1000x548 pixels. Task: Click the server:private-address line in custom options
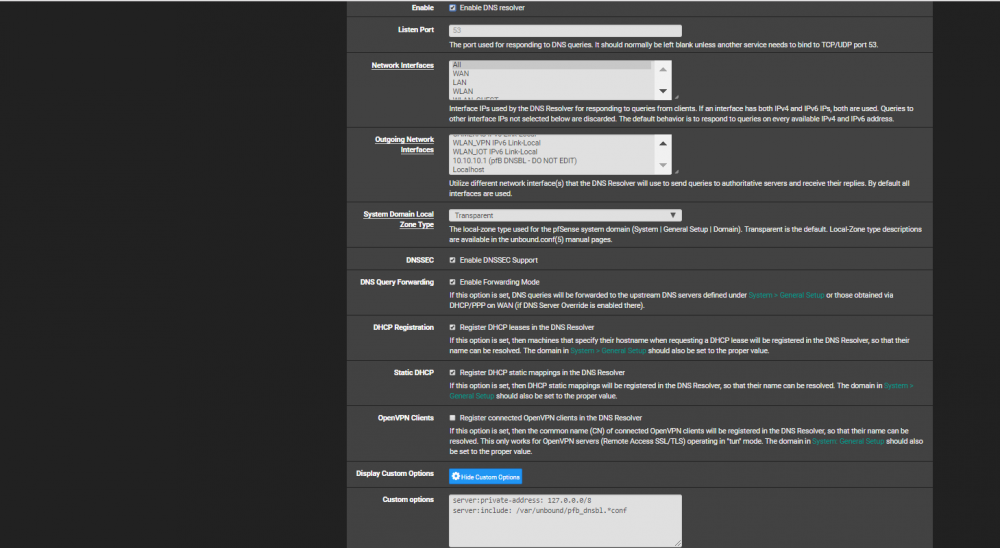(x=522, y=501)
